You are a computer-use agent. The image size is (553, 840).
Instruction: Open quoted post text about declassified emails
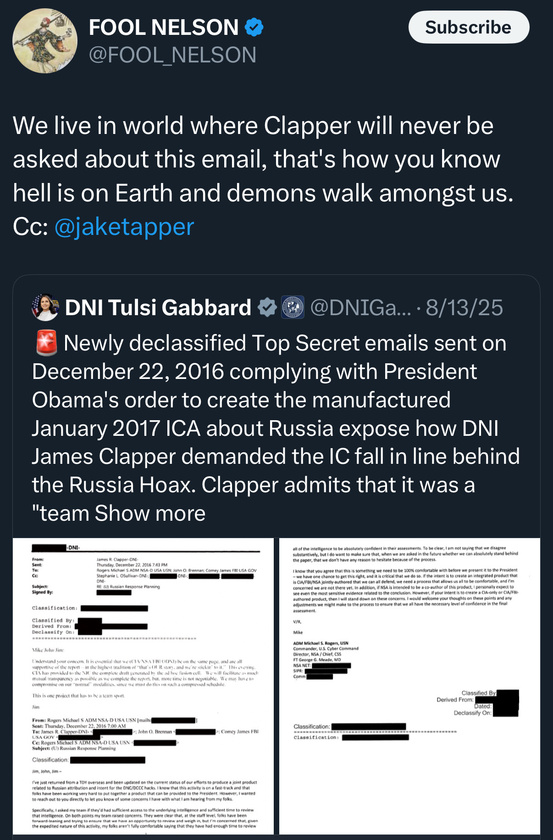click(275, 428)
